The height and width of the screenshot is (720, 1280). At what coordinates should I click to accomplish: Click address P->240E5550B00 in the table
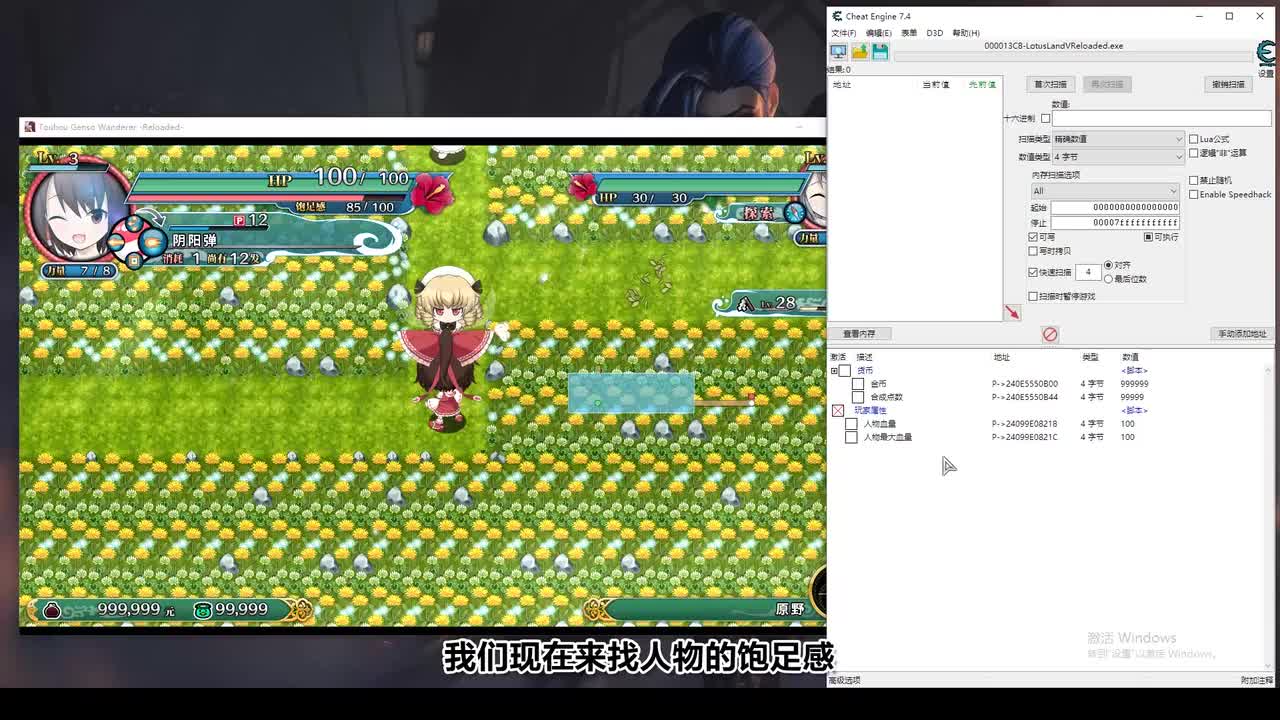[x=1025, y=384]
